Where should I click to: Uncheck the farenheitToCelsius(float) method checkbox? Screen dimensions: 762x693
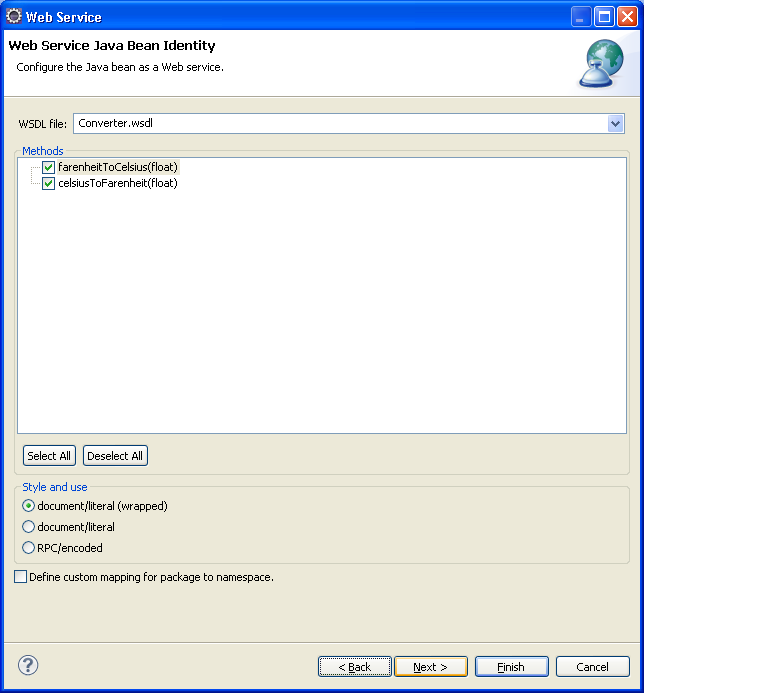48,167
